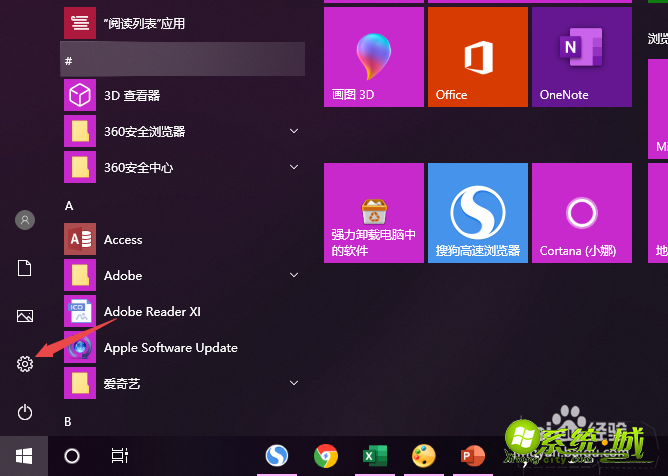Launch Chrome from taskbar
Viewport: 668px width, 476px height.
coord(326,456)
